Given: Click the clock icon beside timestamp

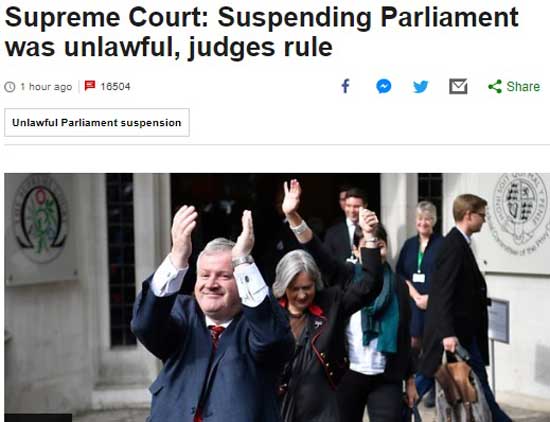Looking at the screenshot, I should click(10, 87).
